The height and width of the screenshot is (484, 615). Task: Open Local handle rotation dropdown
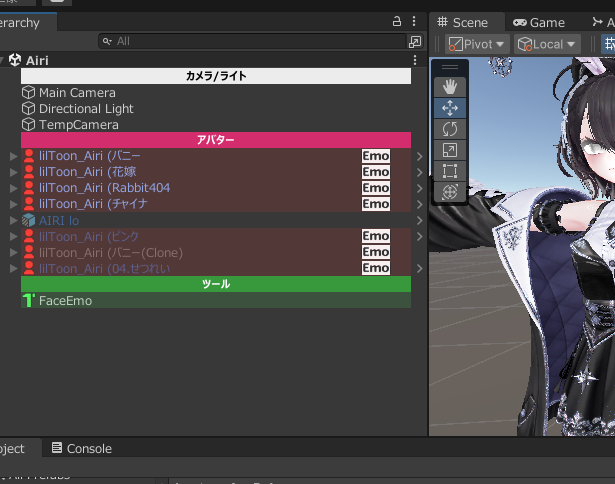pyautogui.click(x=546, y=44)
